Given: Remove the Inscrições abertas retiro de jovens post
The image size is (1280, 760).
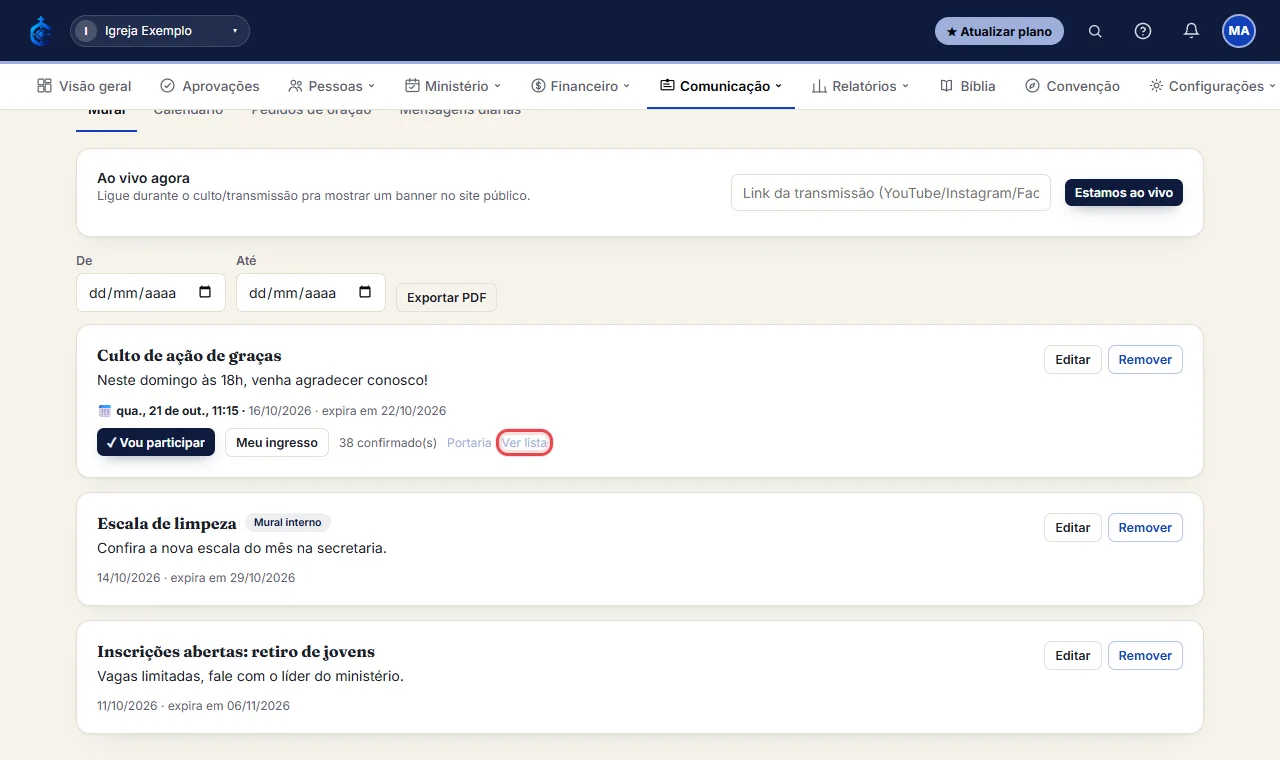Looking at the screenshot, I should (x=1145, y=656).
